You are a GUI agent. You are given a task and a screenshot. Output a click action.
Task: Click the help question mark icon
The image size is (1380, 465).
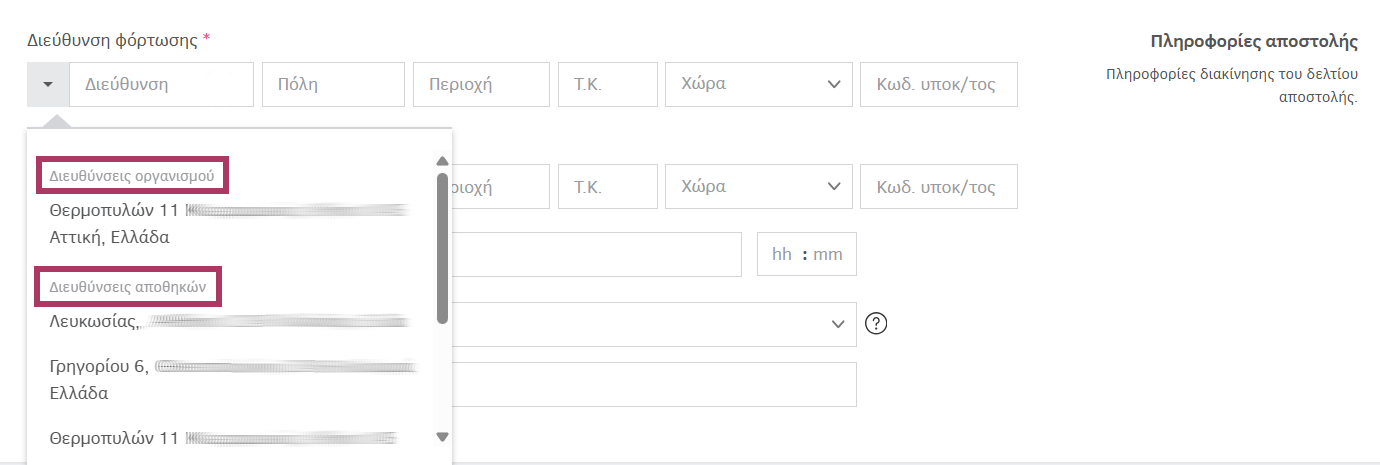[x=876, y=324]
